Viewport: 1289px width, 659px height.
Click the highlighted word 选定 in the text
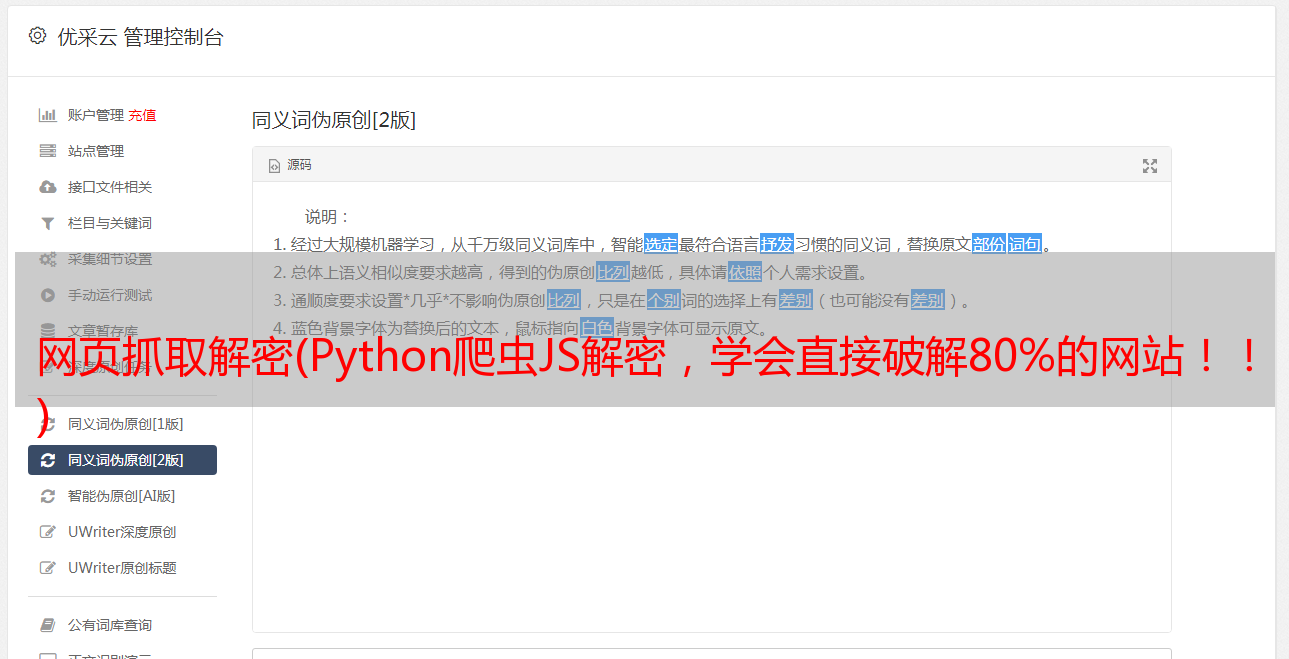[x=661, y=244]
